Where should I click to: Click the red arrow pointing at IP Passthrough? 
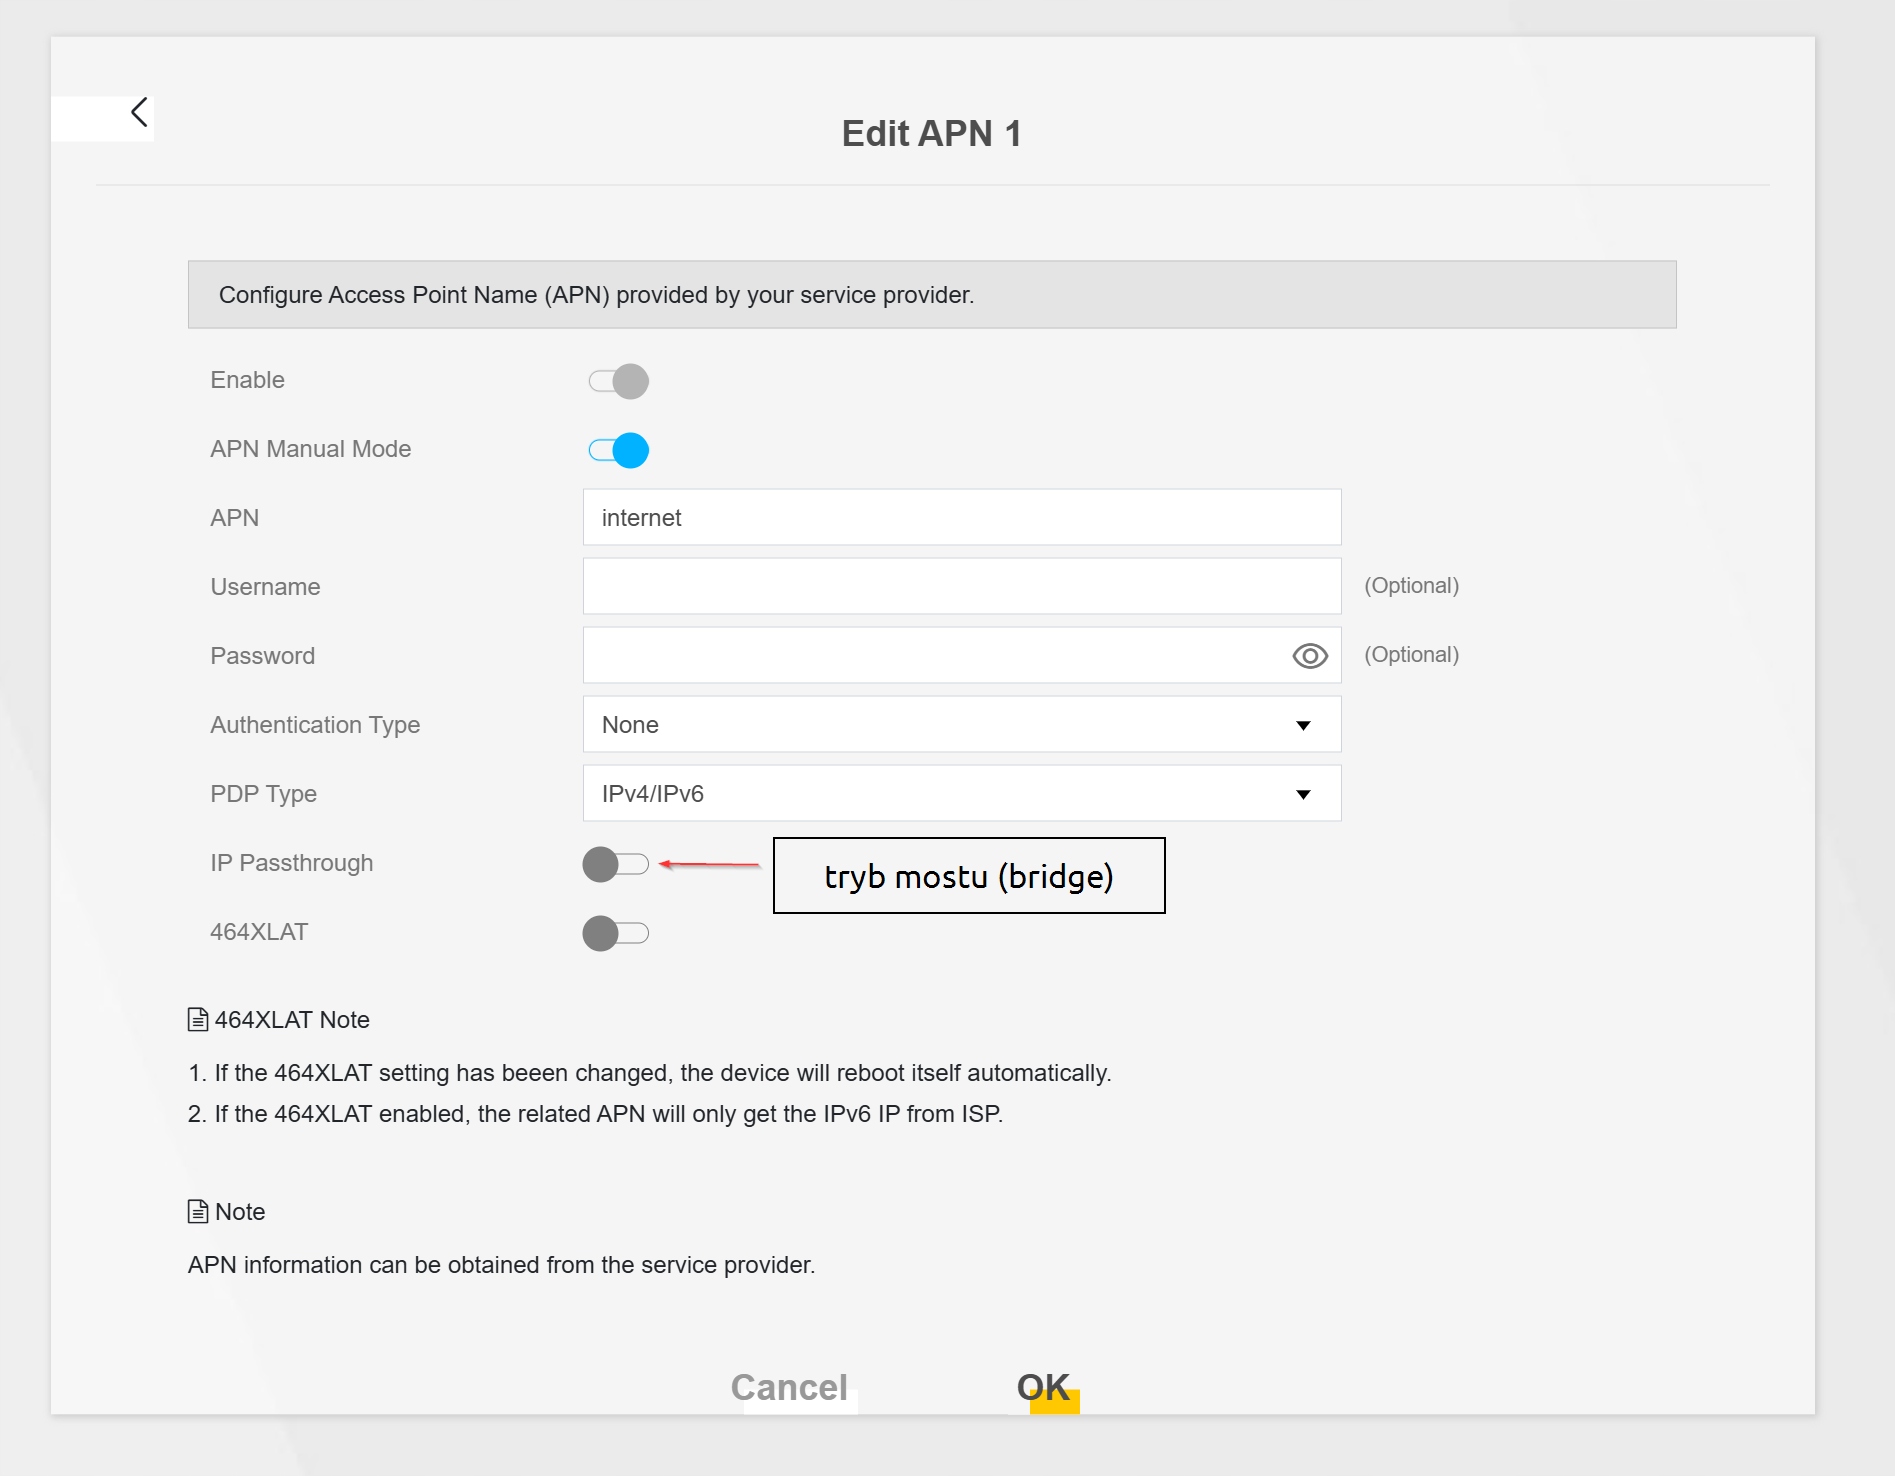(x=709, y=864)
